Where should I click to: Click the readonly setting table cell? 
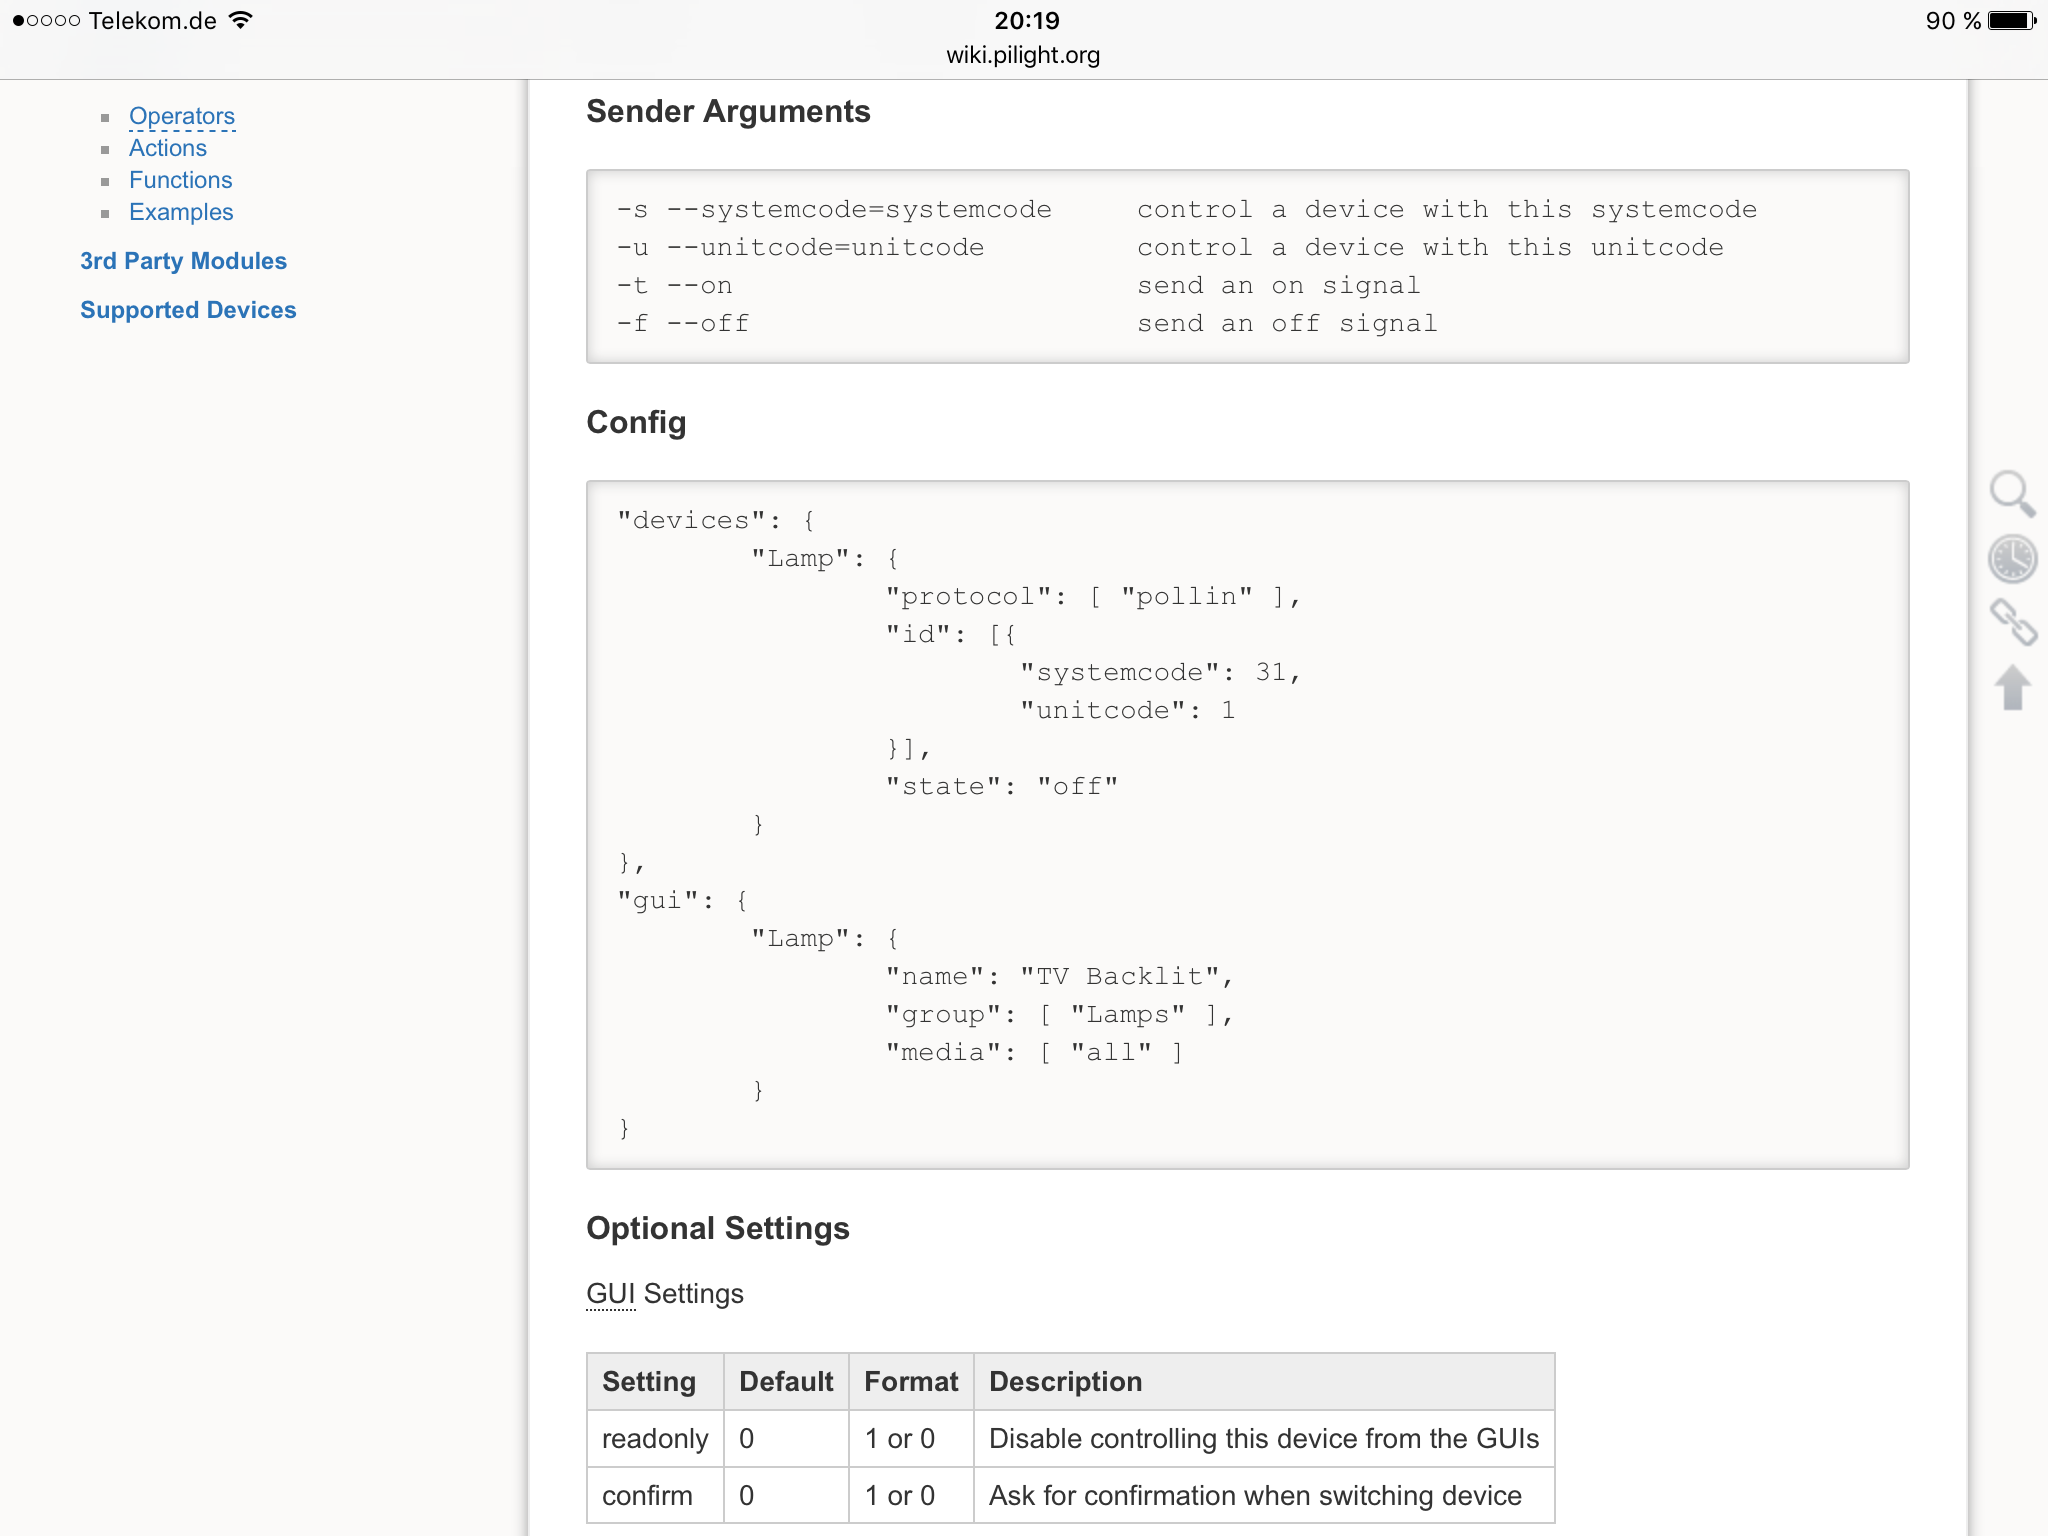tap(654, 1439)
